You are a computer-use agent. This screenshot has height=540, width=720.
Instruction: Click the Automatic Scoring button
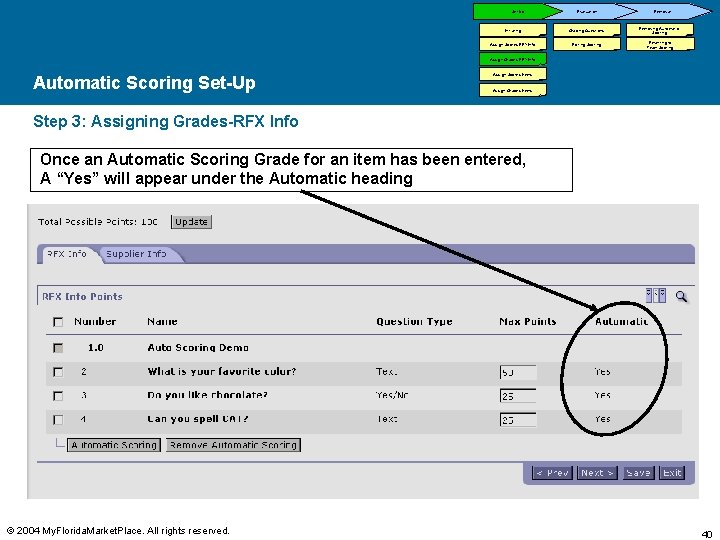pos(114,445)
